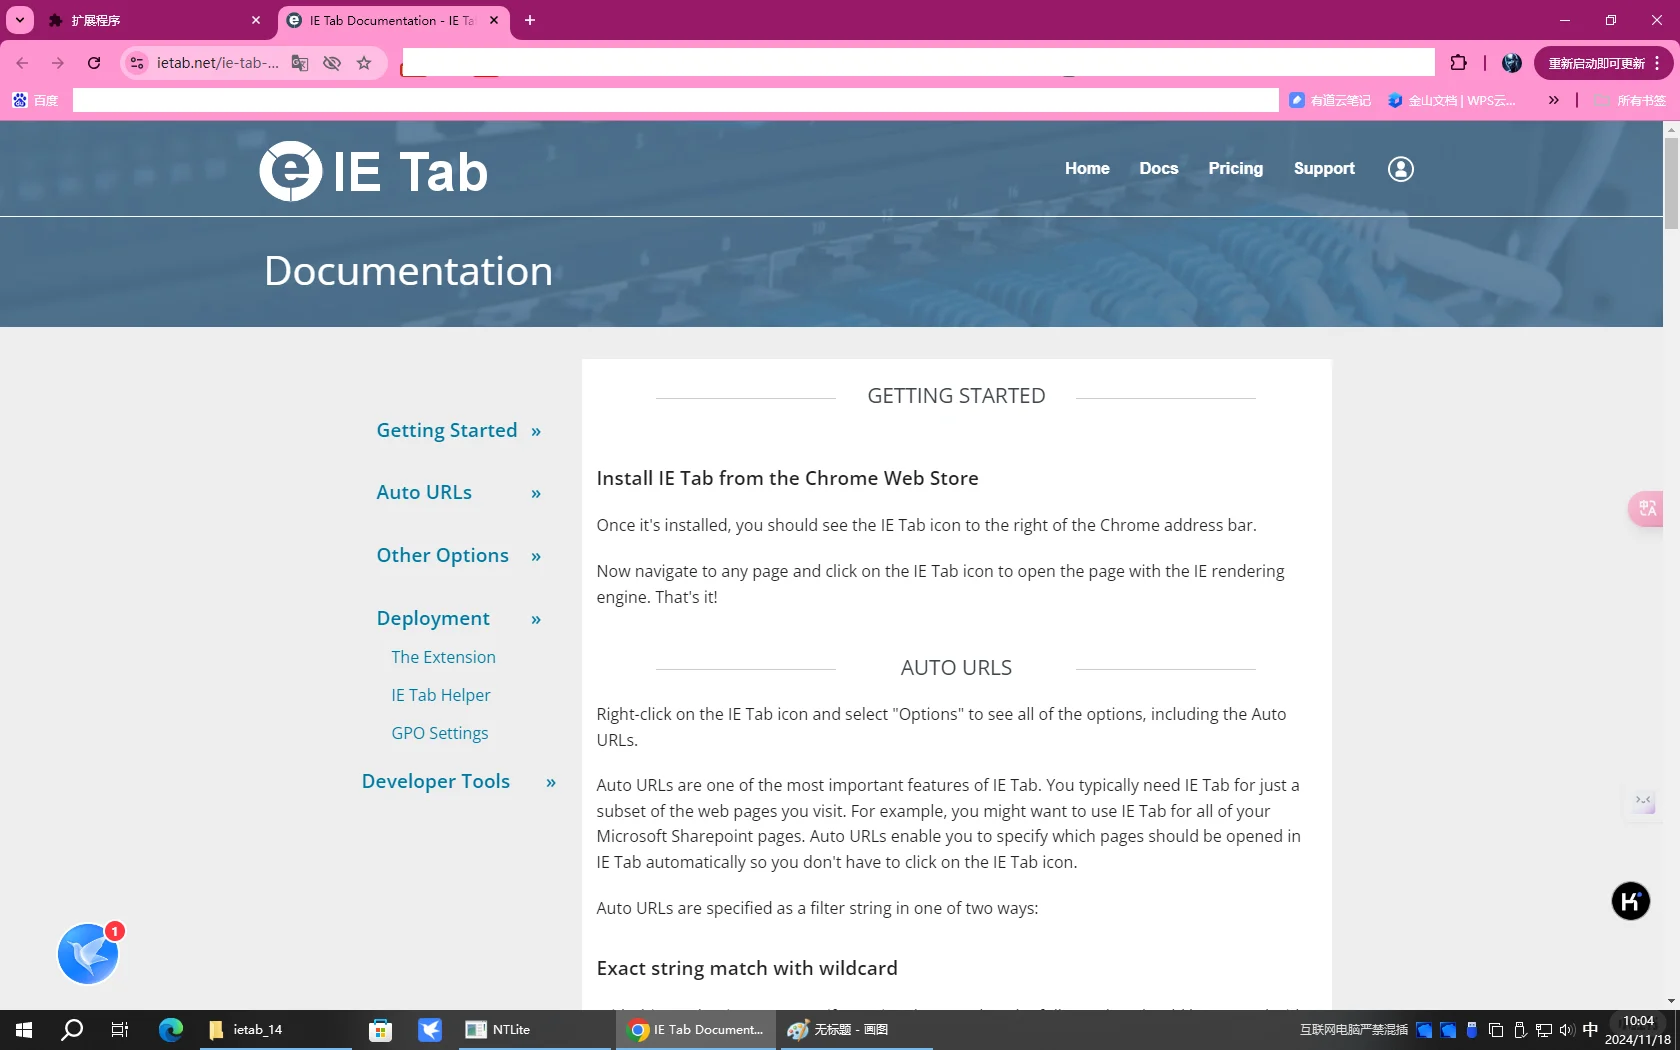Add a new tab with plus button
1680x1050 pixels.
click(530, 20)
